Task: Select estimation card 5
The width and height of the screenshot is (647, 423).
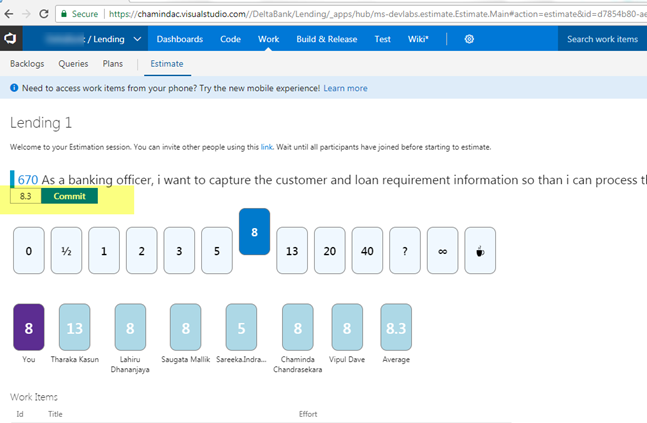Action: click(x=217, y=250)
